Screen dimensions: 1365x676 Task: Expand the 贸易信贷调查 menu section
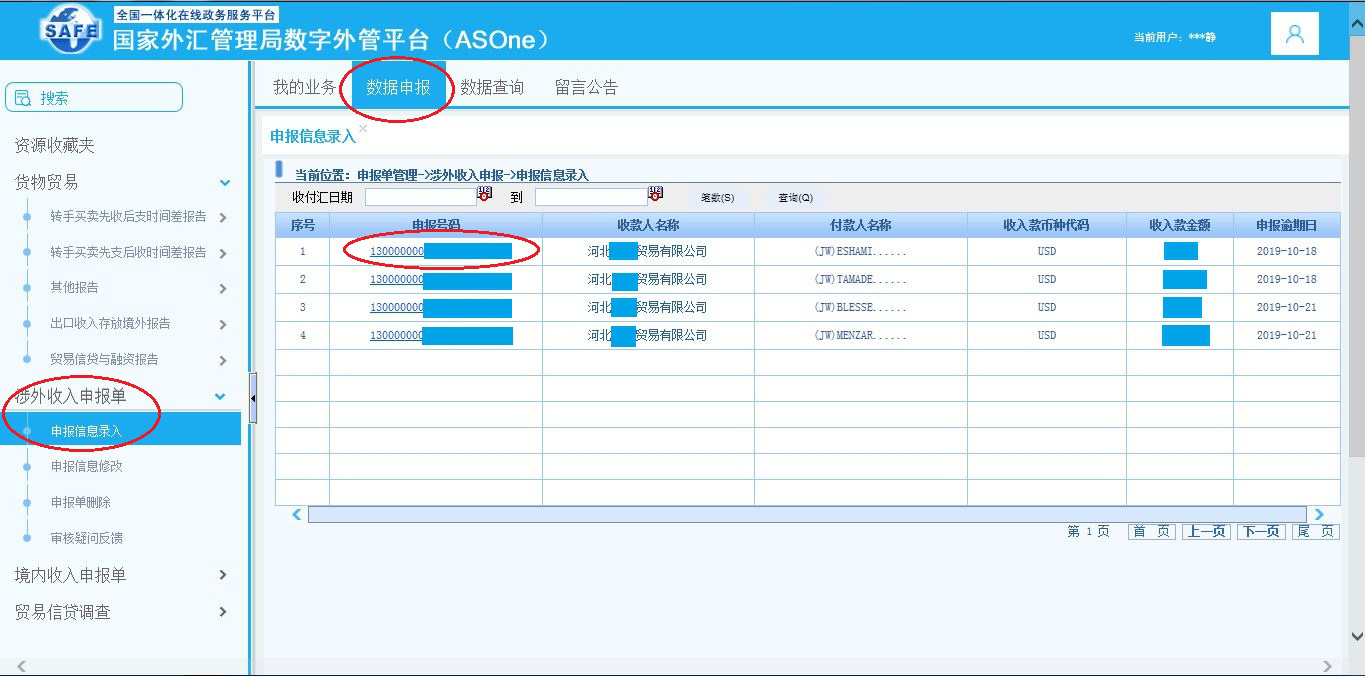tap(222, 612)
